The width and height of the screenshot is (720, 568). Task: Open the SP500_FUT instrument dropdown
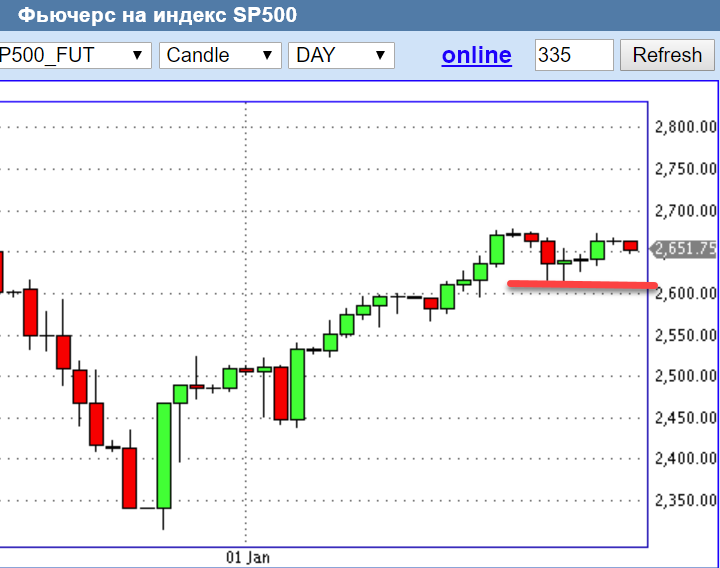pyautogui.click(x=75, y=55)
